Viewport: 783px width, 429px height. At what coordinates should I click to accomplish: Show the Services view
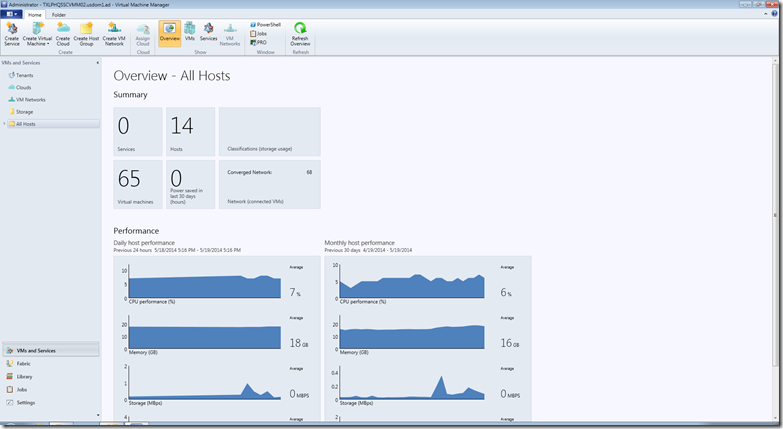(x=208, y=31)
